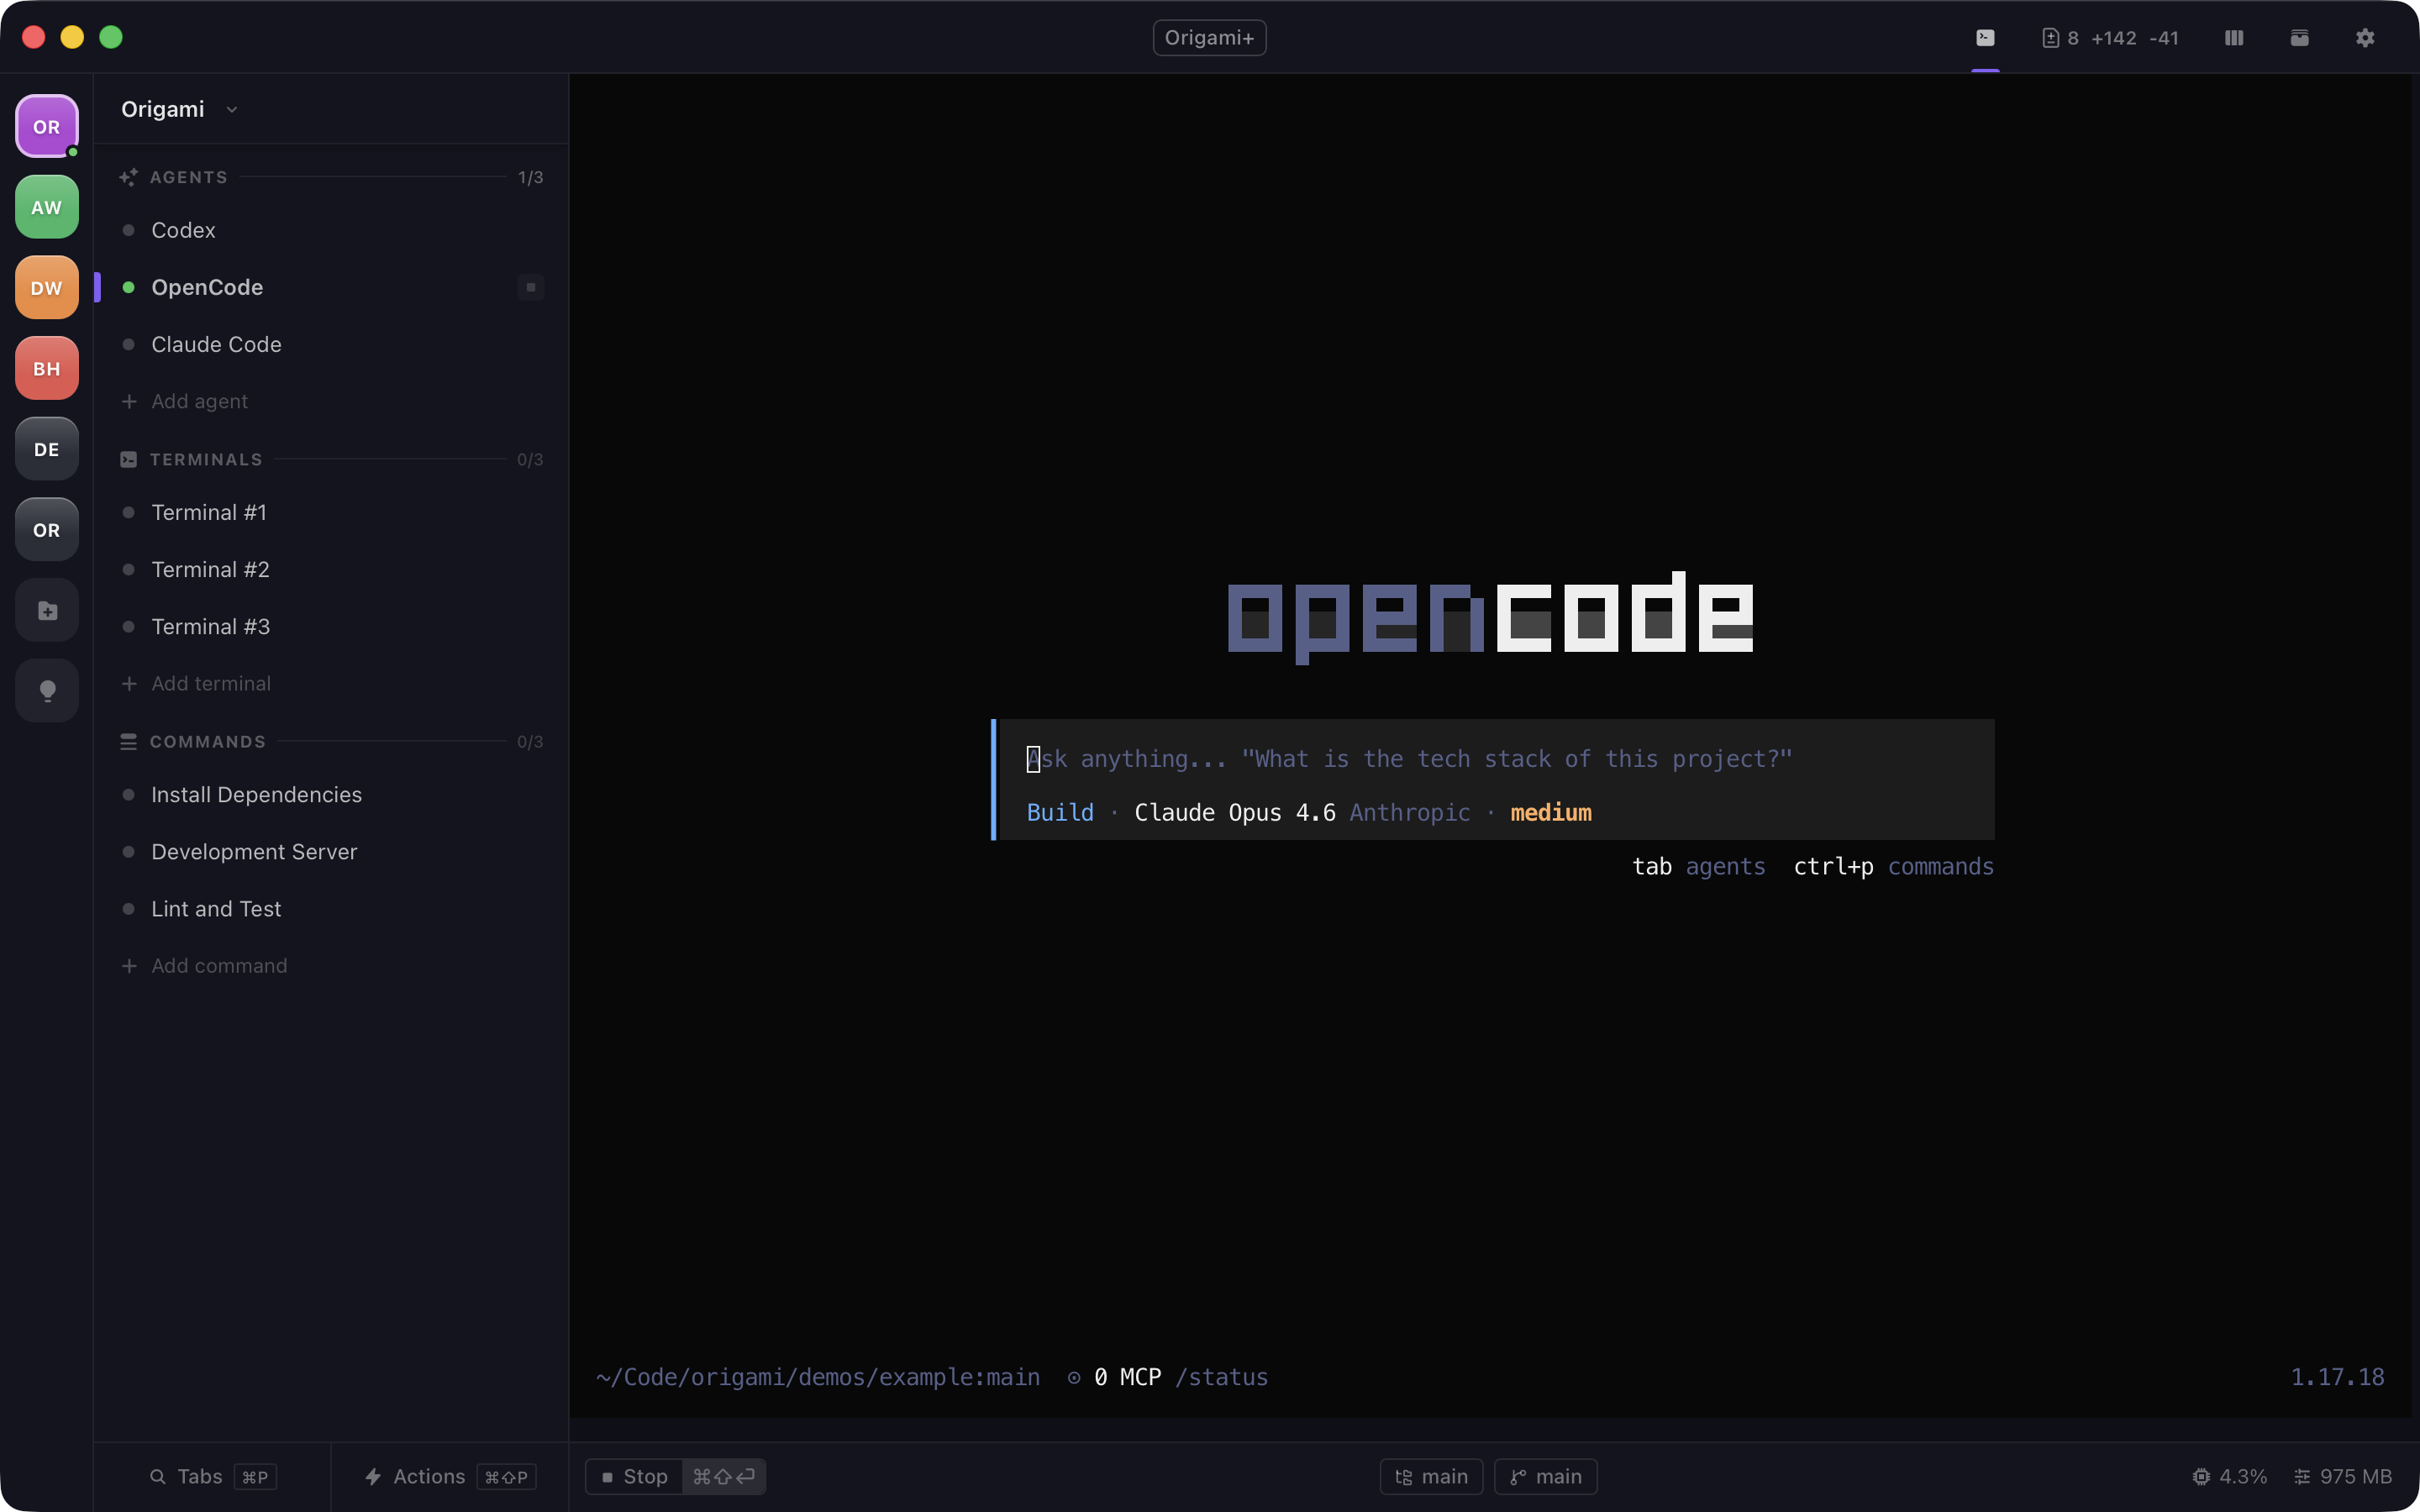2420x1512 pixels.
Task: Click the archive box icon in title bar
Action: click(x=2300, y=38)
